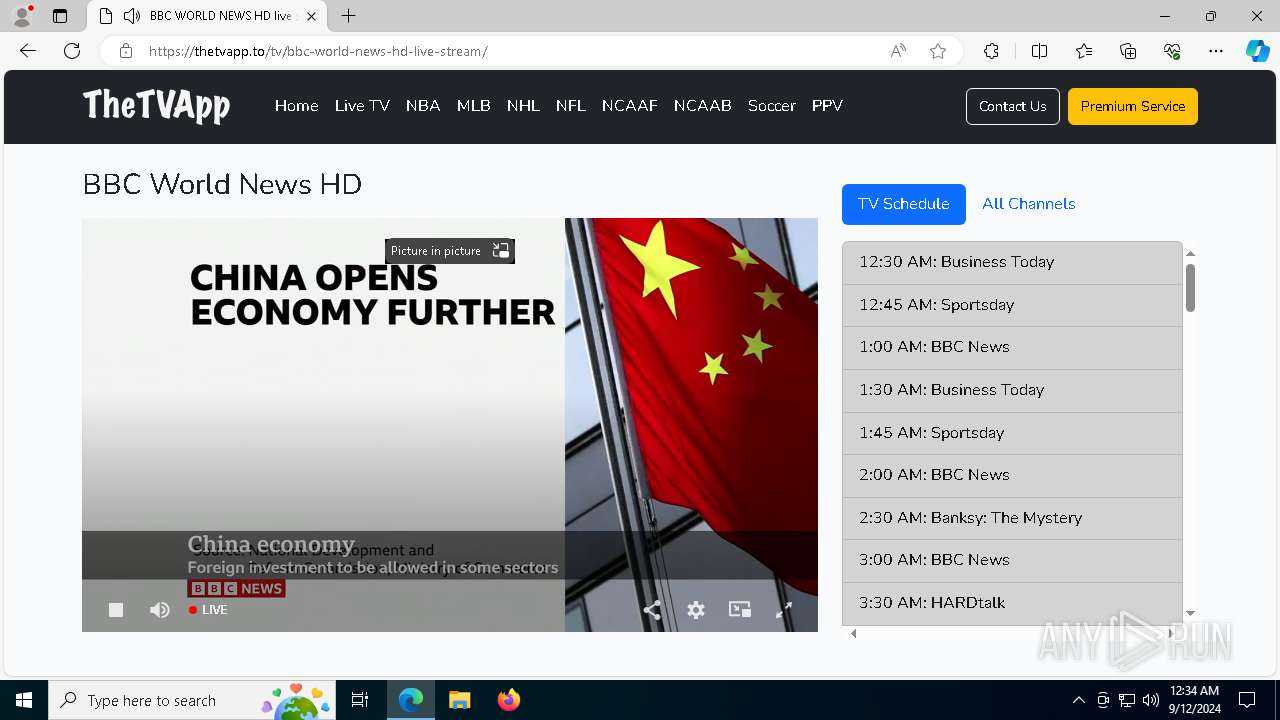Click the taskbar search box
The width and height of the screenshot is (1280, 720).
192,700
